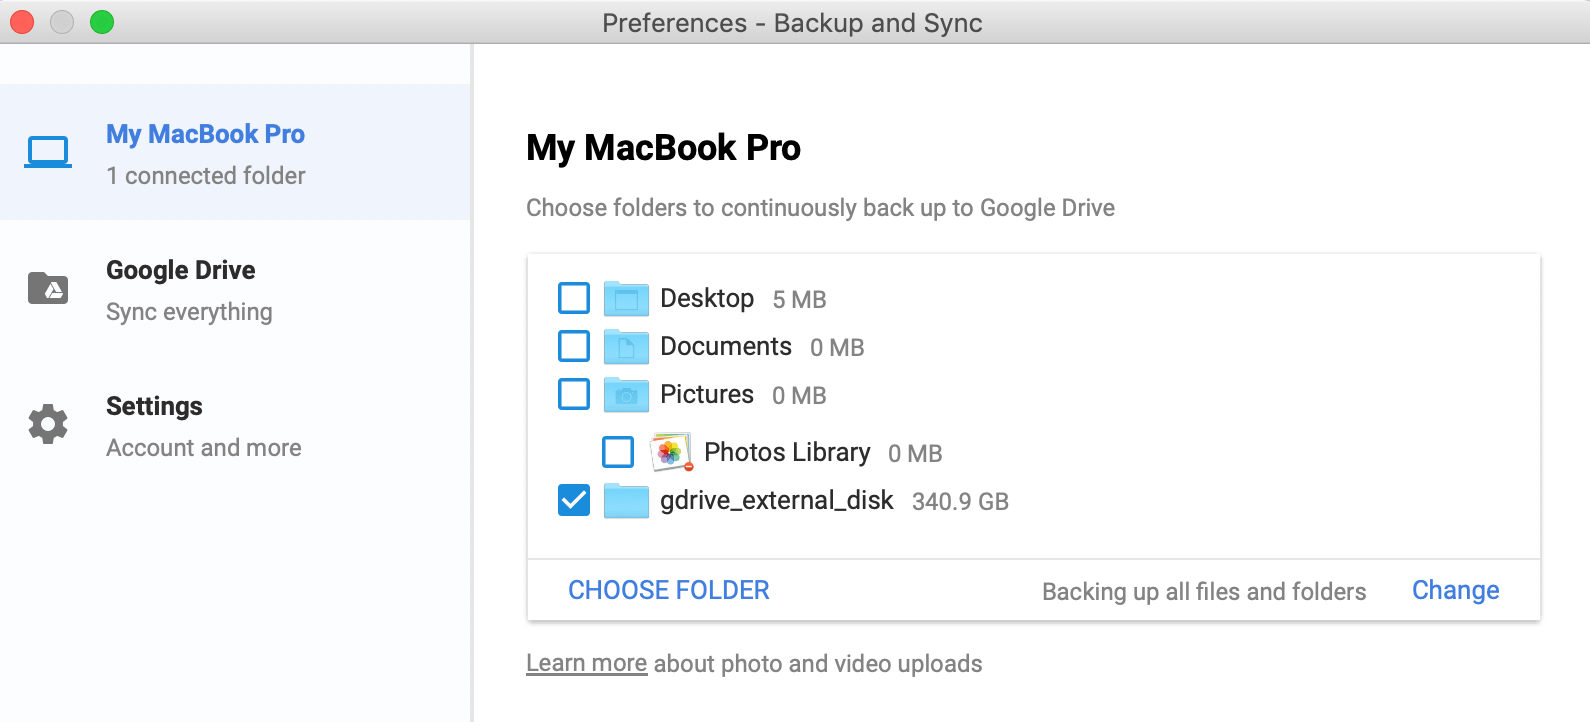Viewport: 1590px width, 722px height.
Task: Tick the Pictures folder checkbox
Action: pos(574,394)
